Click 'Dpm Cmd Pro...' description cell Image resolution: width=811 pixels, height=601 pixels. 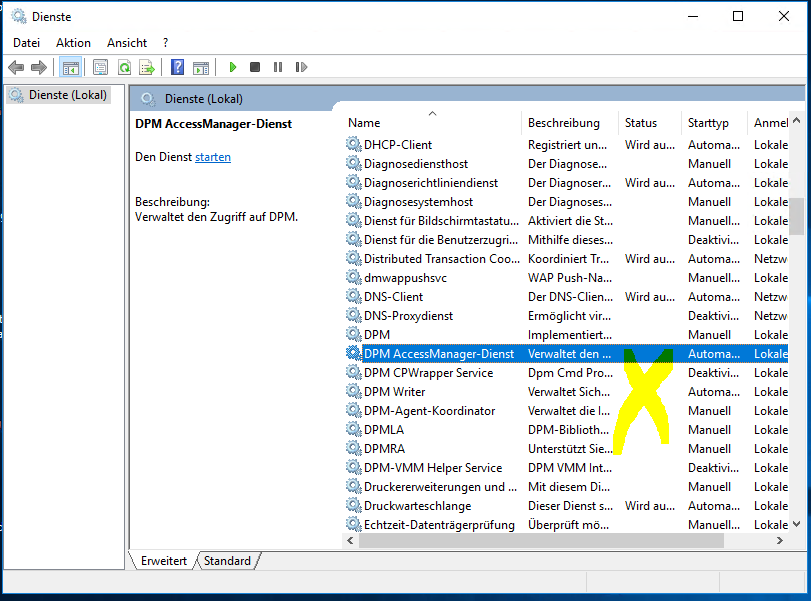click(x=570, y=372)
